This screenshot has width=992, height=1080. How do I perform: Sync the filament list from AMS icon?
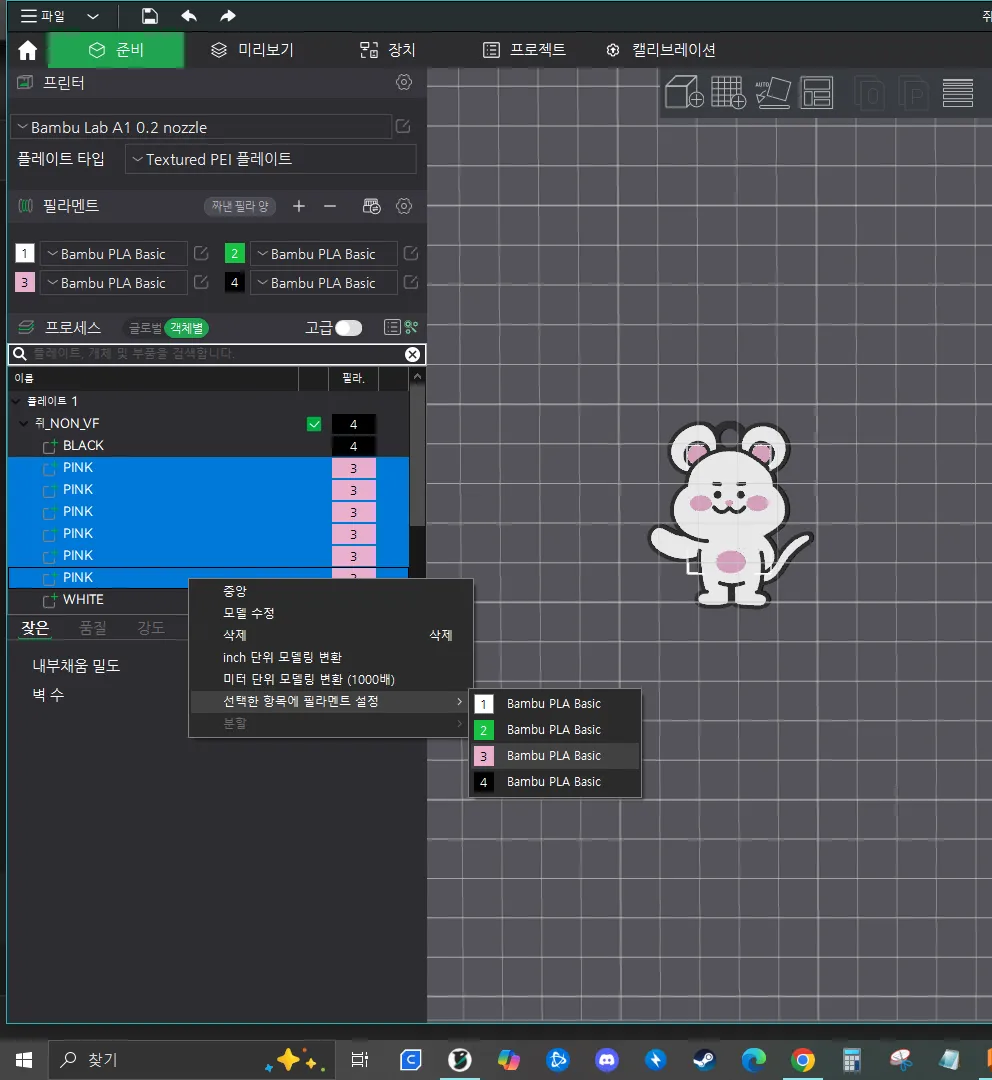coord(371,206)
